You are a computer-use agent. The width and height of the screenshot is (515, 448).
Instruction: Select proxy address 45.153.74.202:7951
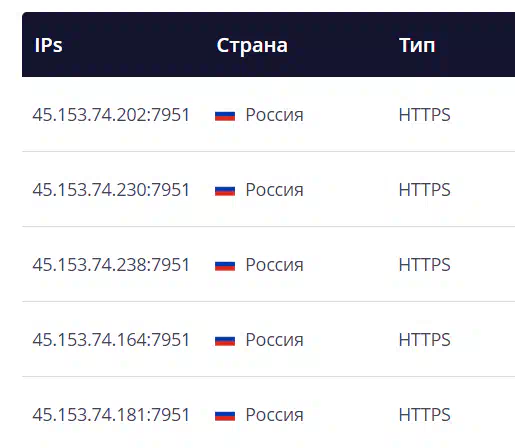point(111,115)
